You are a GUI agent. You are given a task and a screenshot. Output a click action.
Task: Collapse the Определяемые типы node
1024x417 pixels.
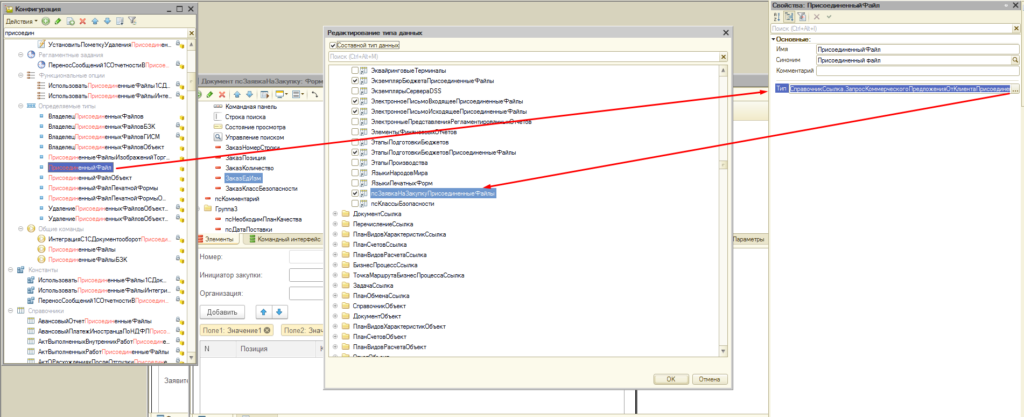point(22,106)
